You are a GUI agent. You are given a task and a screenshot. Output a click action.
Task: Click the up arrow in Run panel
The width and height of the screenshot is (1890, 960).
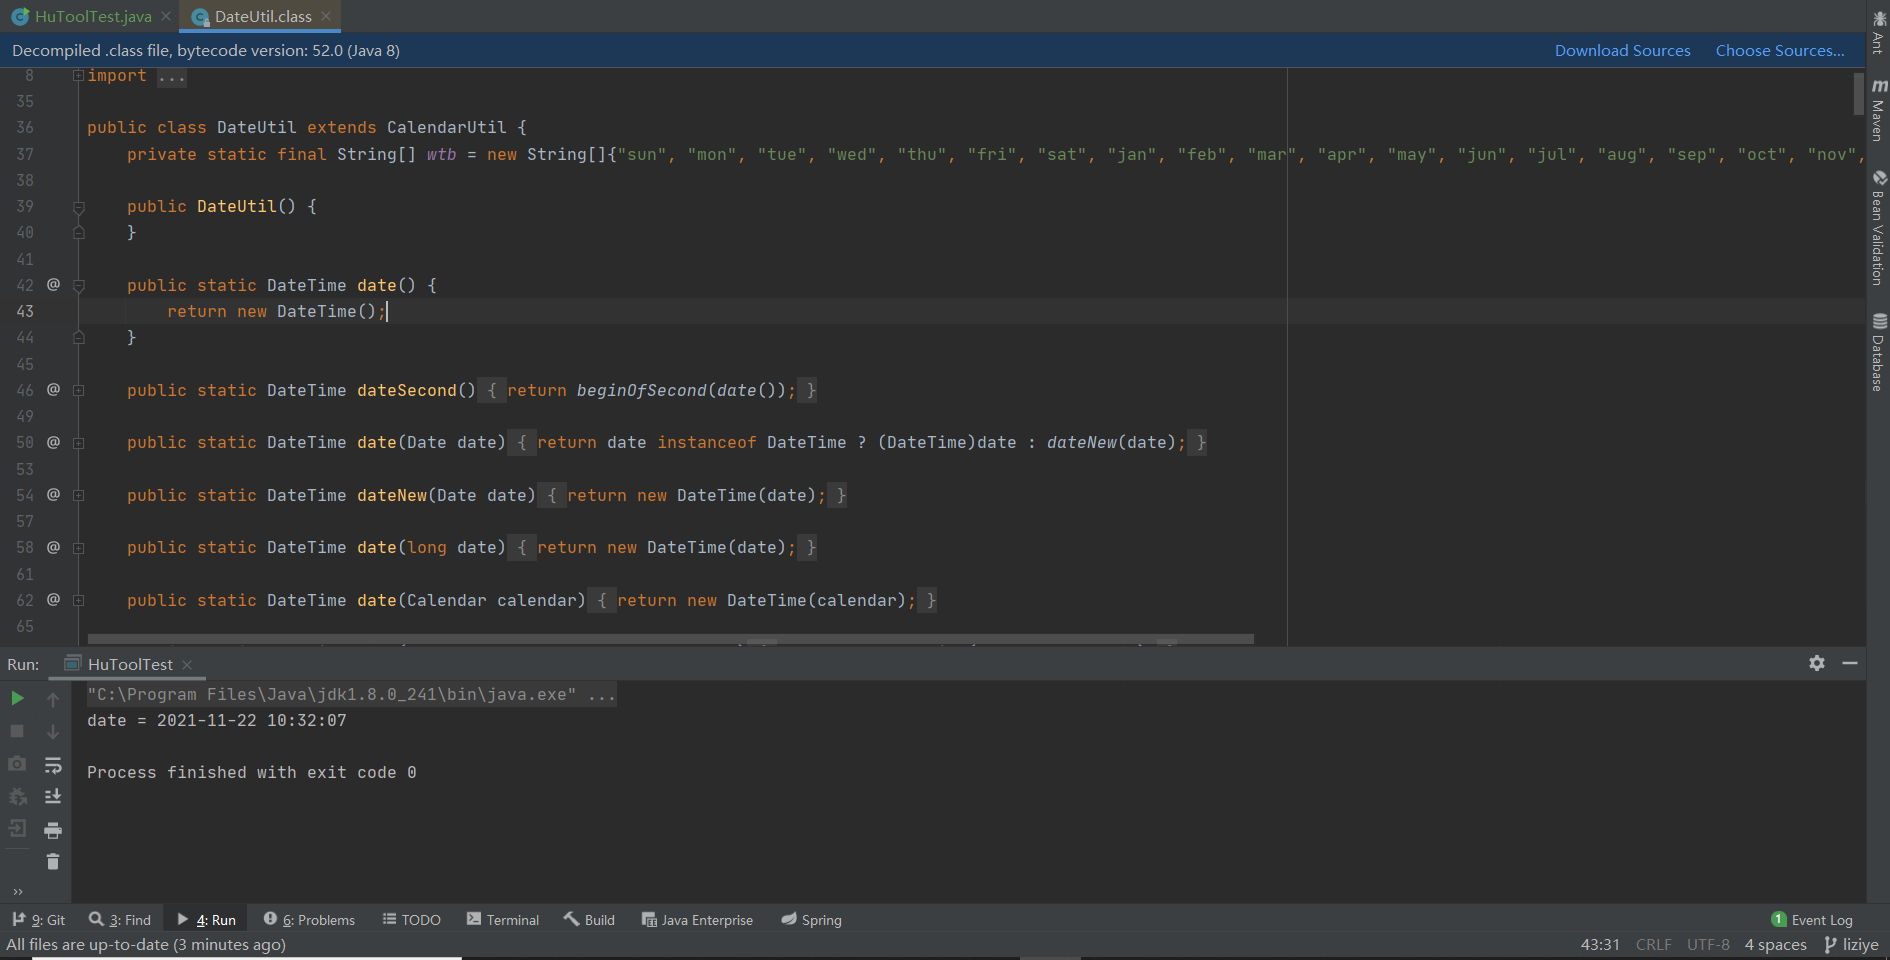point(53,699)
